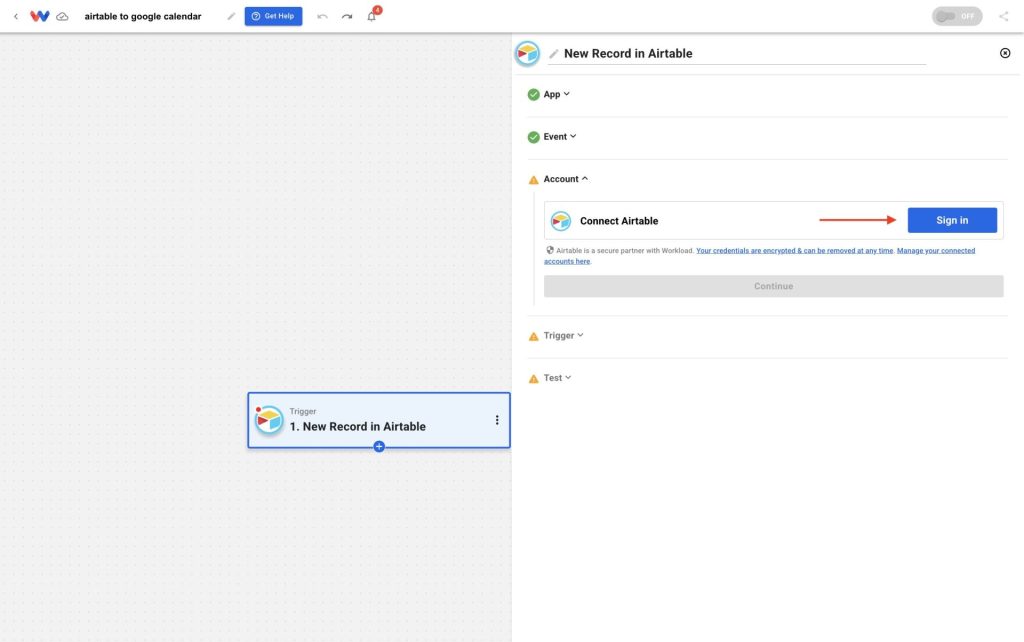Click the cloud save status icon
Image resolution: width=1024 pixels, height=642 pixels.
[x=62, y=16]
